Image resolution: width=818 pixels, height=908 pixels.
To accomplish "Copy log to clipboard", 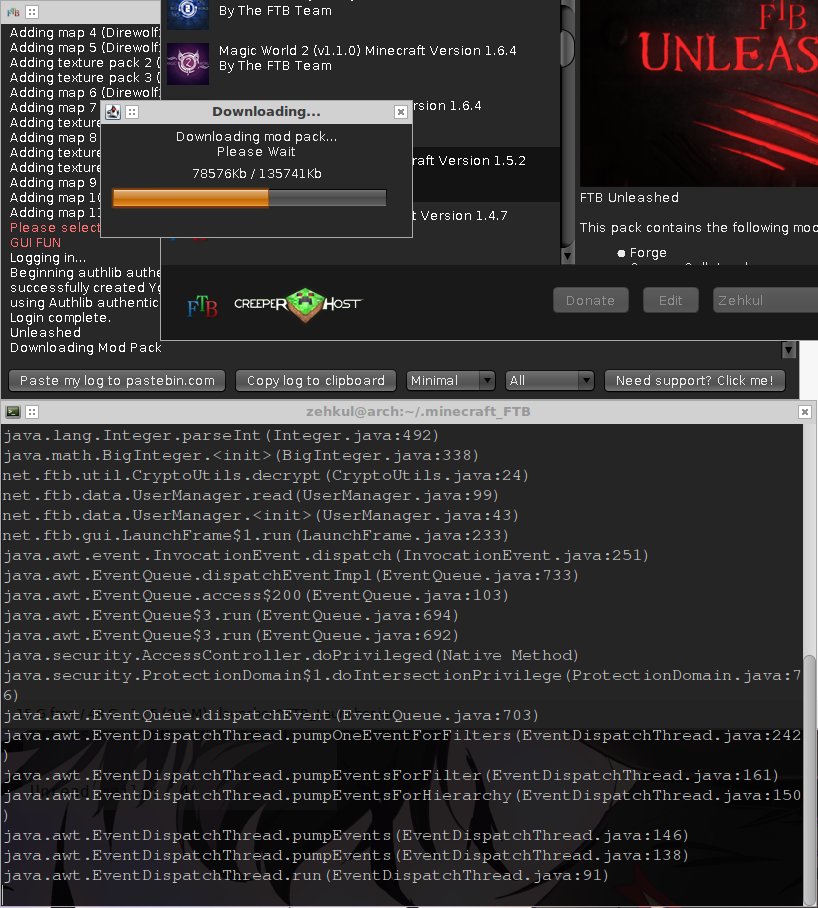I will [316, 380].
